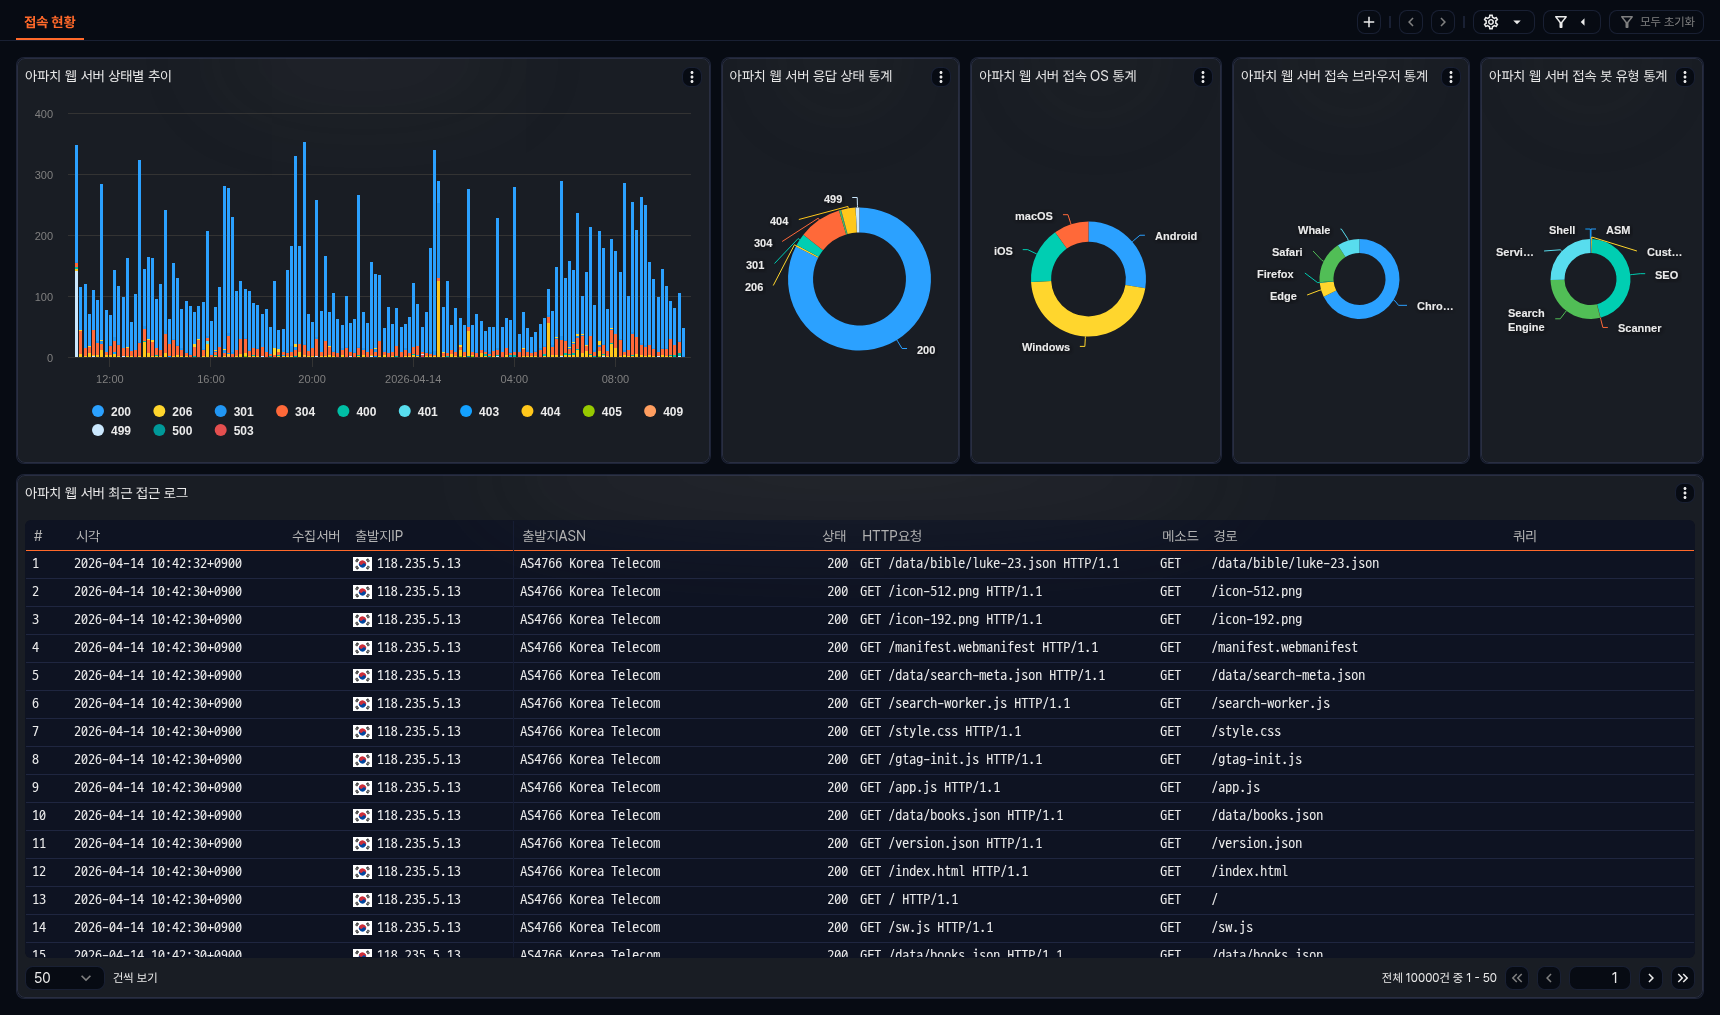This screenshot has height=1015, width=1720.
Task: Switch to the '접속 현황' tab
Action: [x=50, y=22]
